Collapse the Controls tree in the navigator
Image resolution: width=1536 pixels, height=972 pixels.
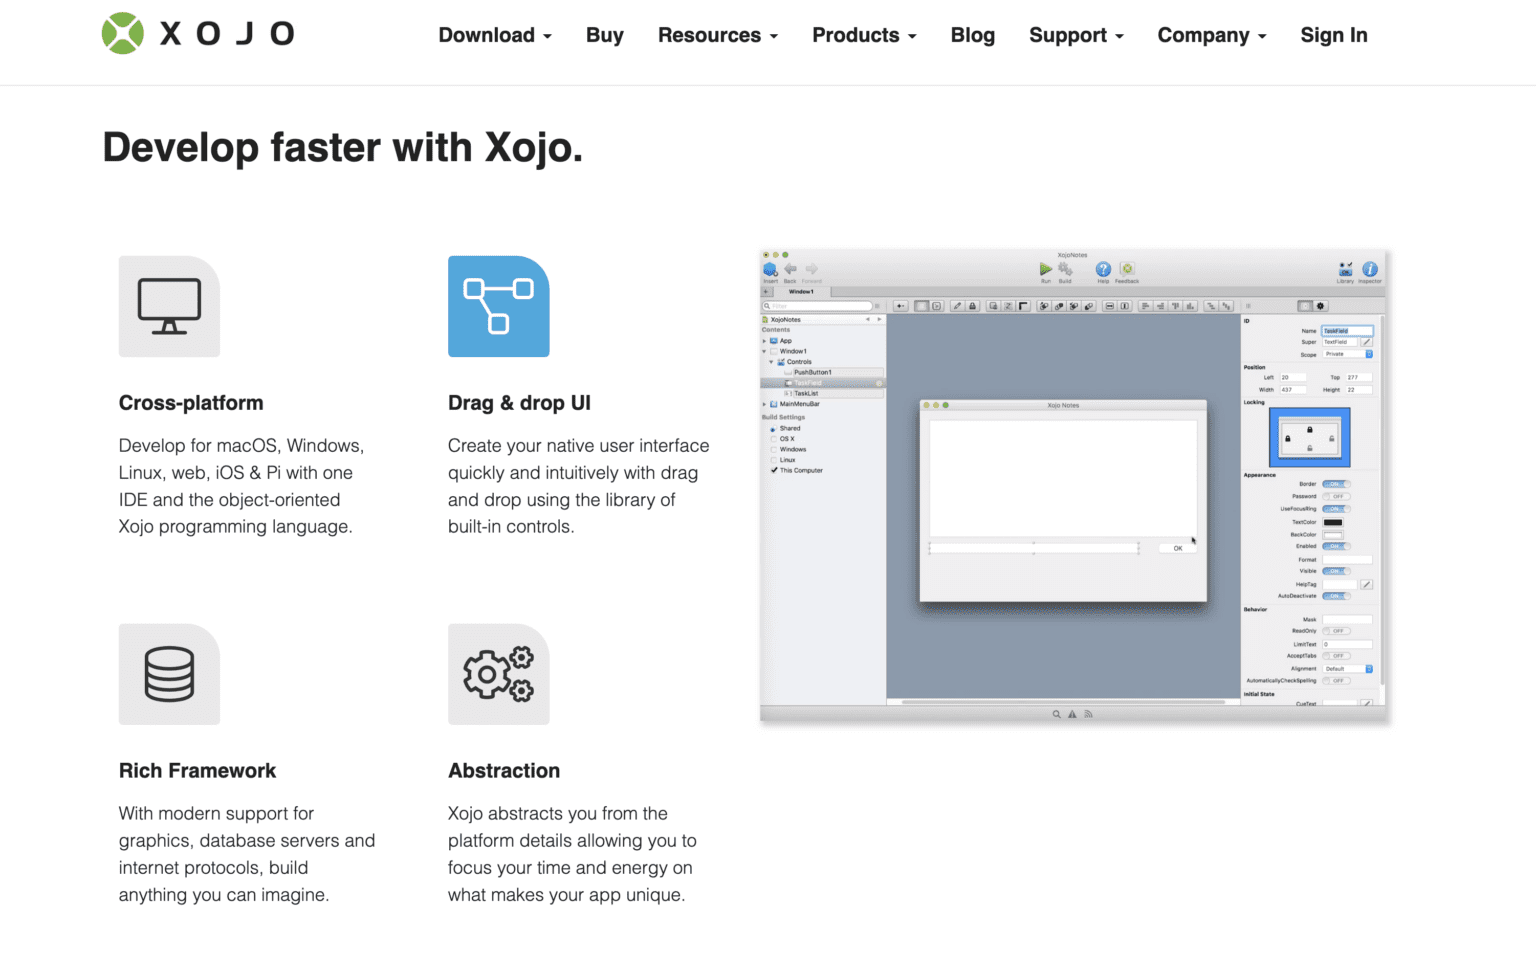tap(770, 362)
